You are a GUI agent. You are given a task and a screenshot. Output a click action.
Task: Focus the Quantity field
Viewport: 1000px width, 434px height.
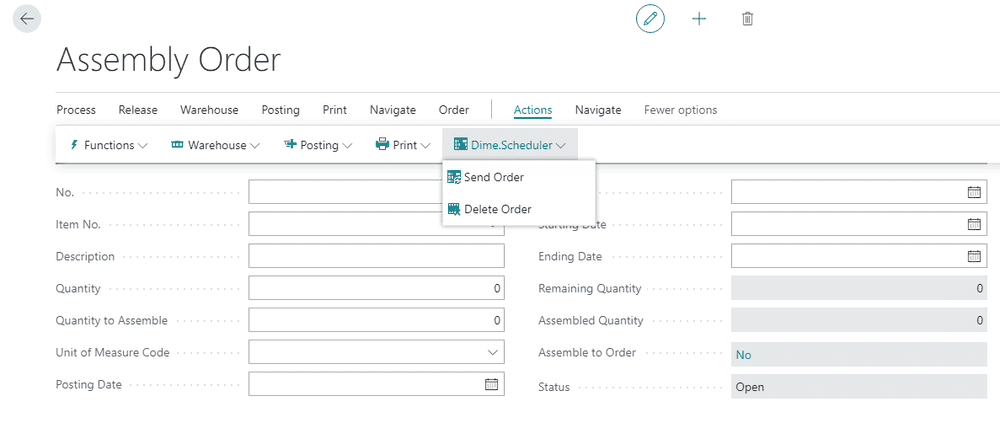click(376, 288)
